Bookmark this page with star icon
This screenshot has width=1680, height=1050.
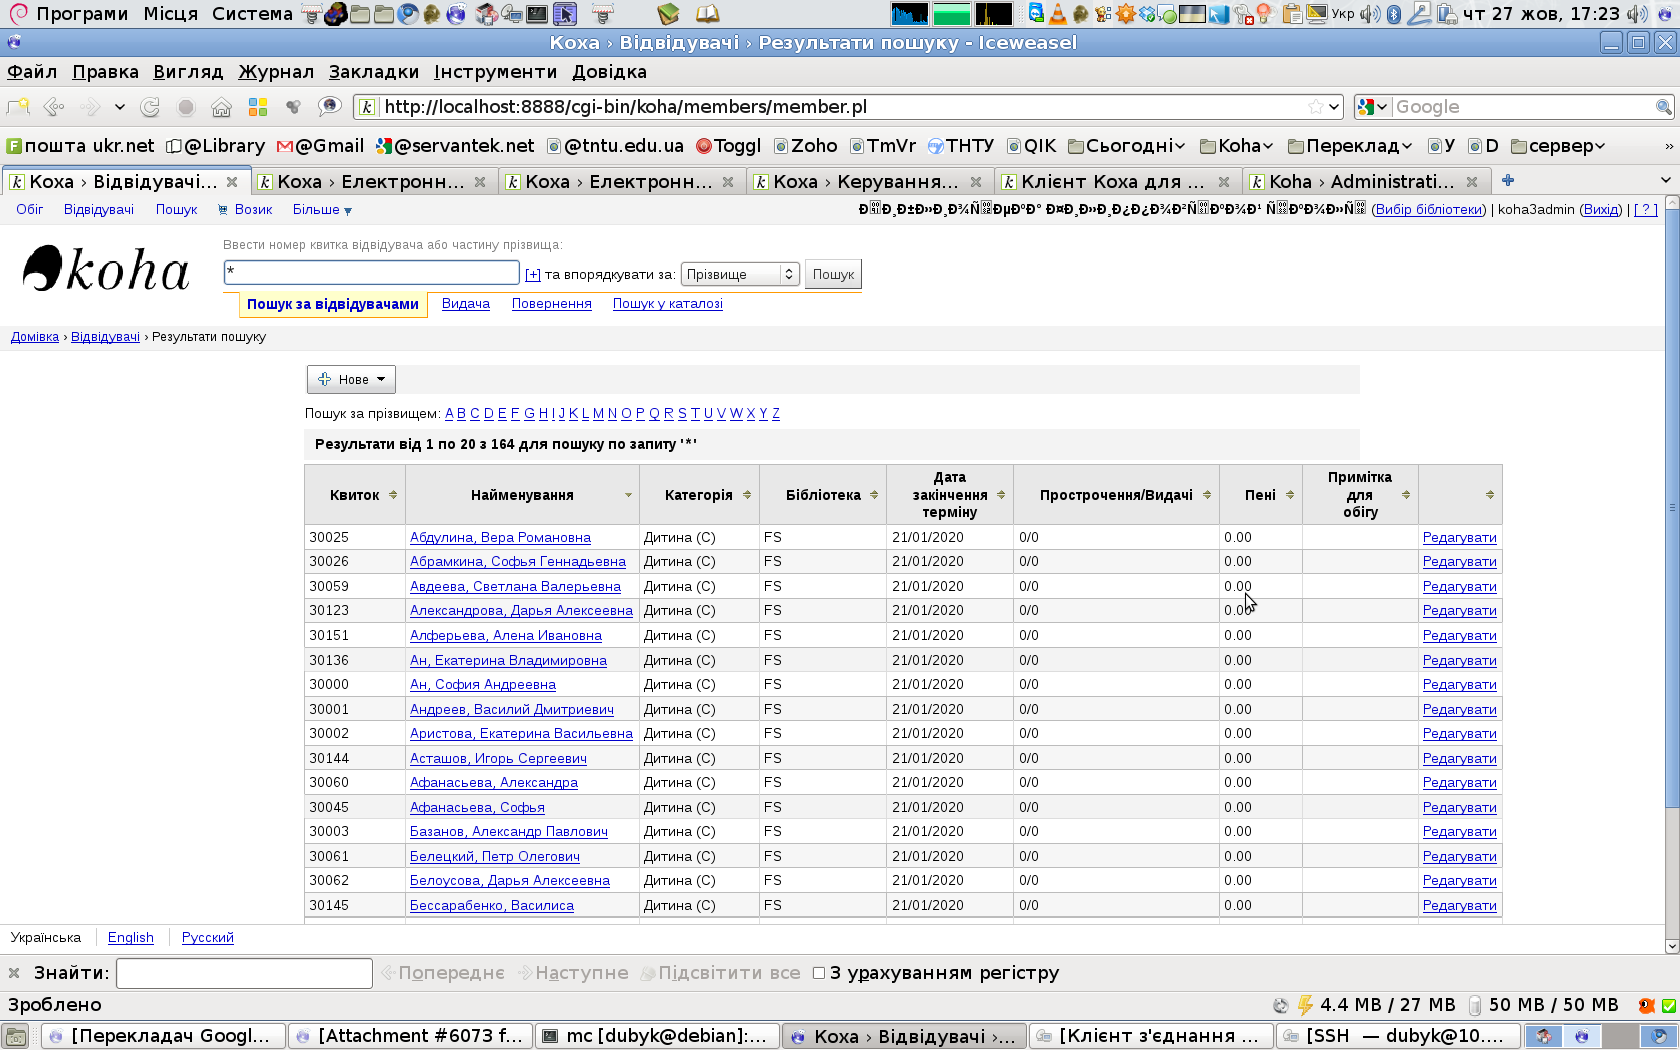point(1315,107)
